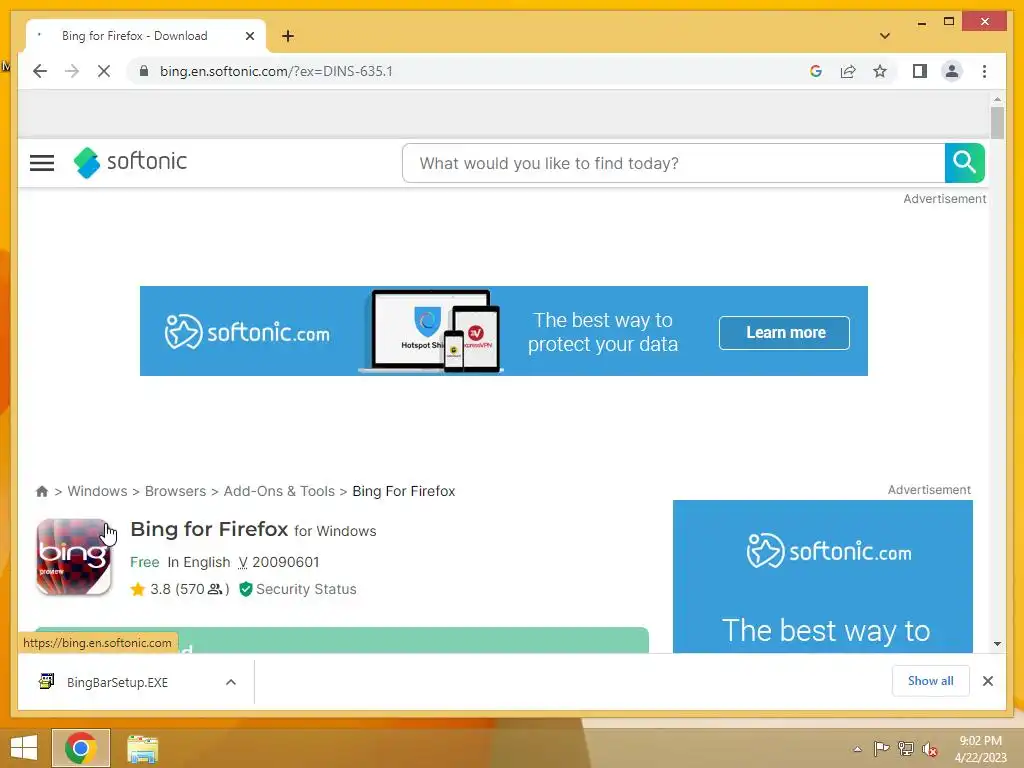The image size is (1024, 768).
Task: Close the Bing for Firefox tab
Action: click(x=249, y=36)
